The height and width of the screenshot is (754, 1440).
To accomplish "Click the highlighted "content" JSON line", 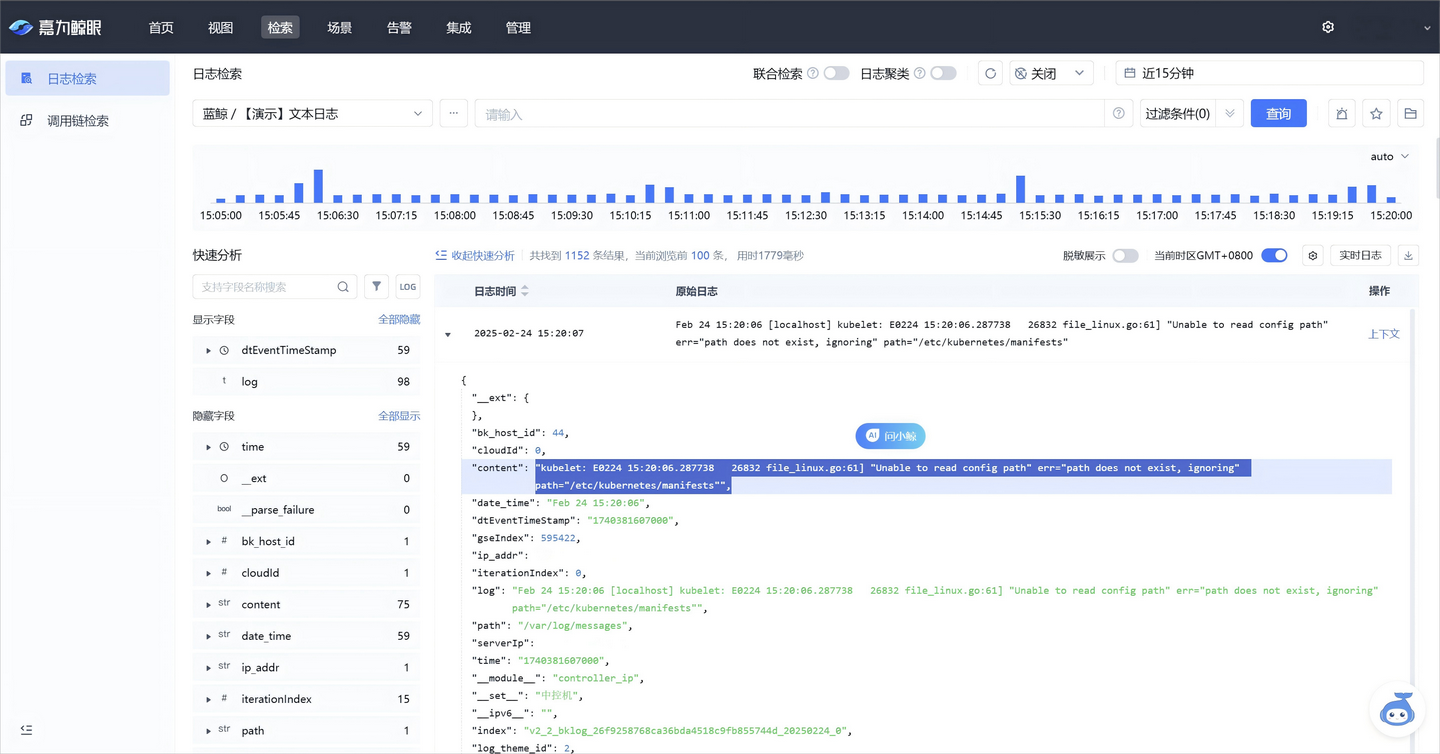I will click(x=926, y=477).
